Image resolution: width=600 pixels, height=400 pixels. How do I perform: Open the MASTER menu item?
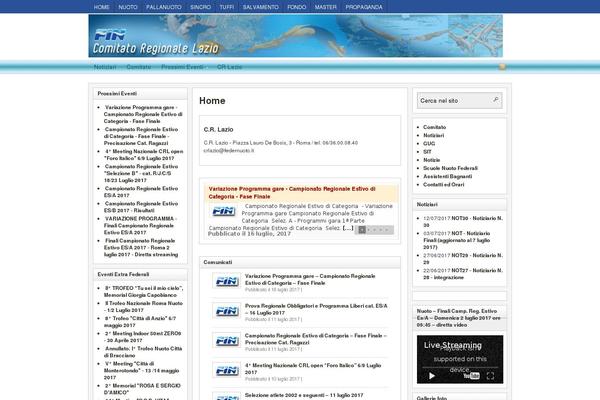click(x=326, y=7)
